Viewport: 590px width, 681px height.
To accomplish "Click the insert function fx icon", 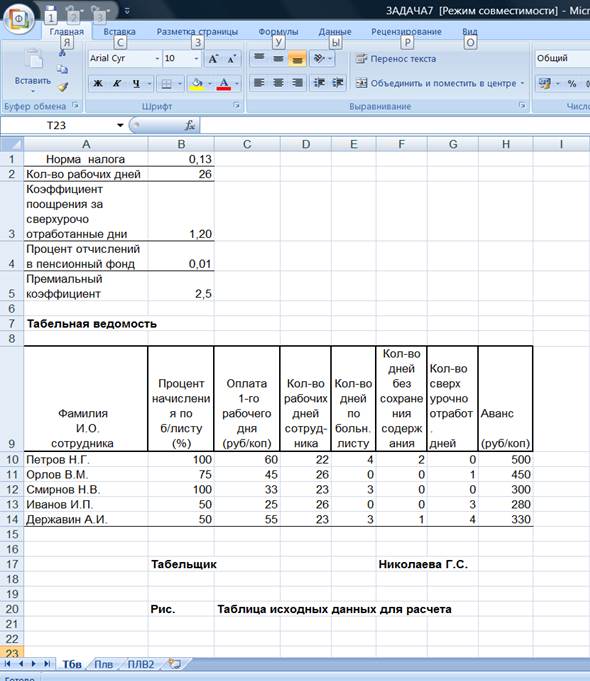I will click(190, 126).
